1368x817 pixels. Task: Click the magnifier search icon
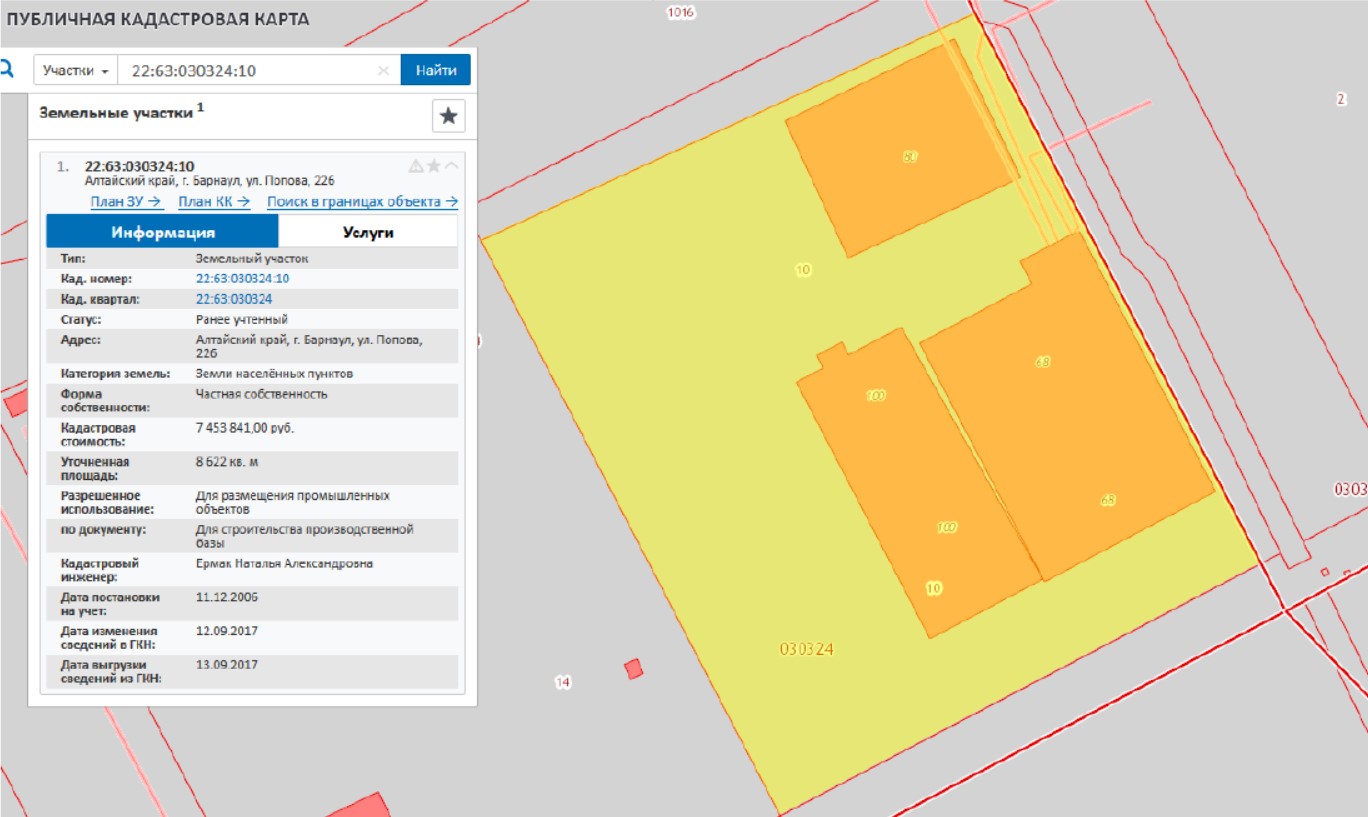click(x=8, y=70)
